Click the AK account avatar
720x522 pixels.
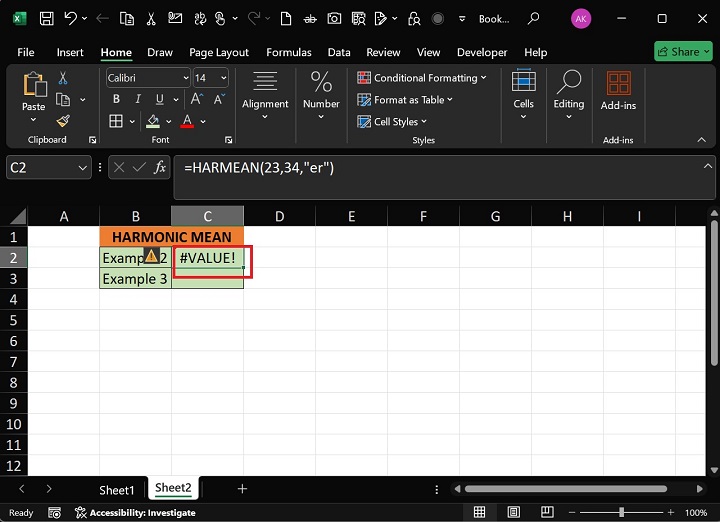(x=581, y=19)
